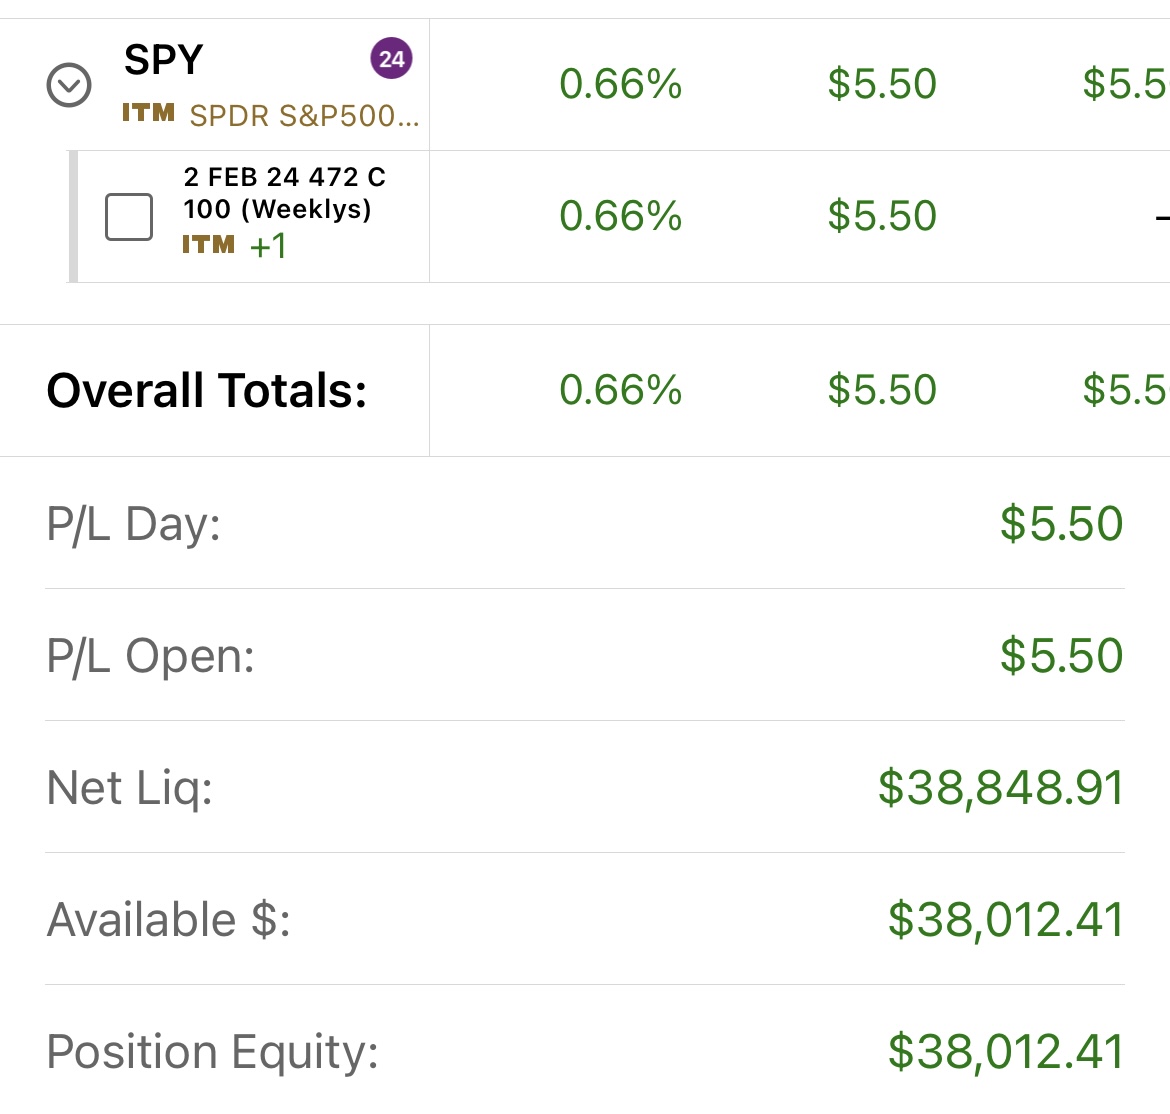Select the SPY ticker symbol
This screenshot has width=1170, height=1114.
(x=163, y=60)
